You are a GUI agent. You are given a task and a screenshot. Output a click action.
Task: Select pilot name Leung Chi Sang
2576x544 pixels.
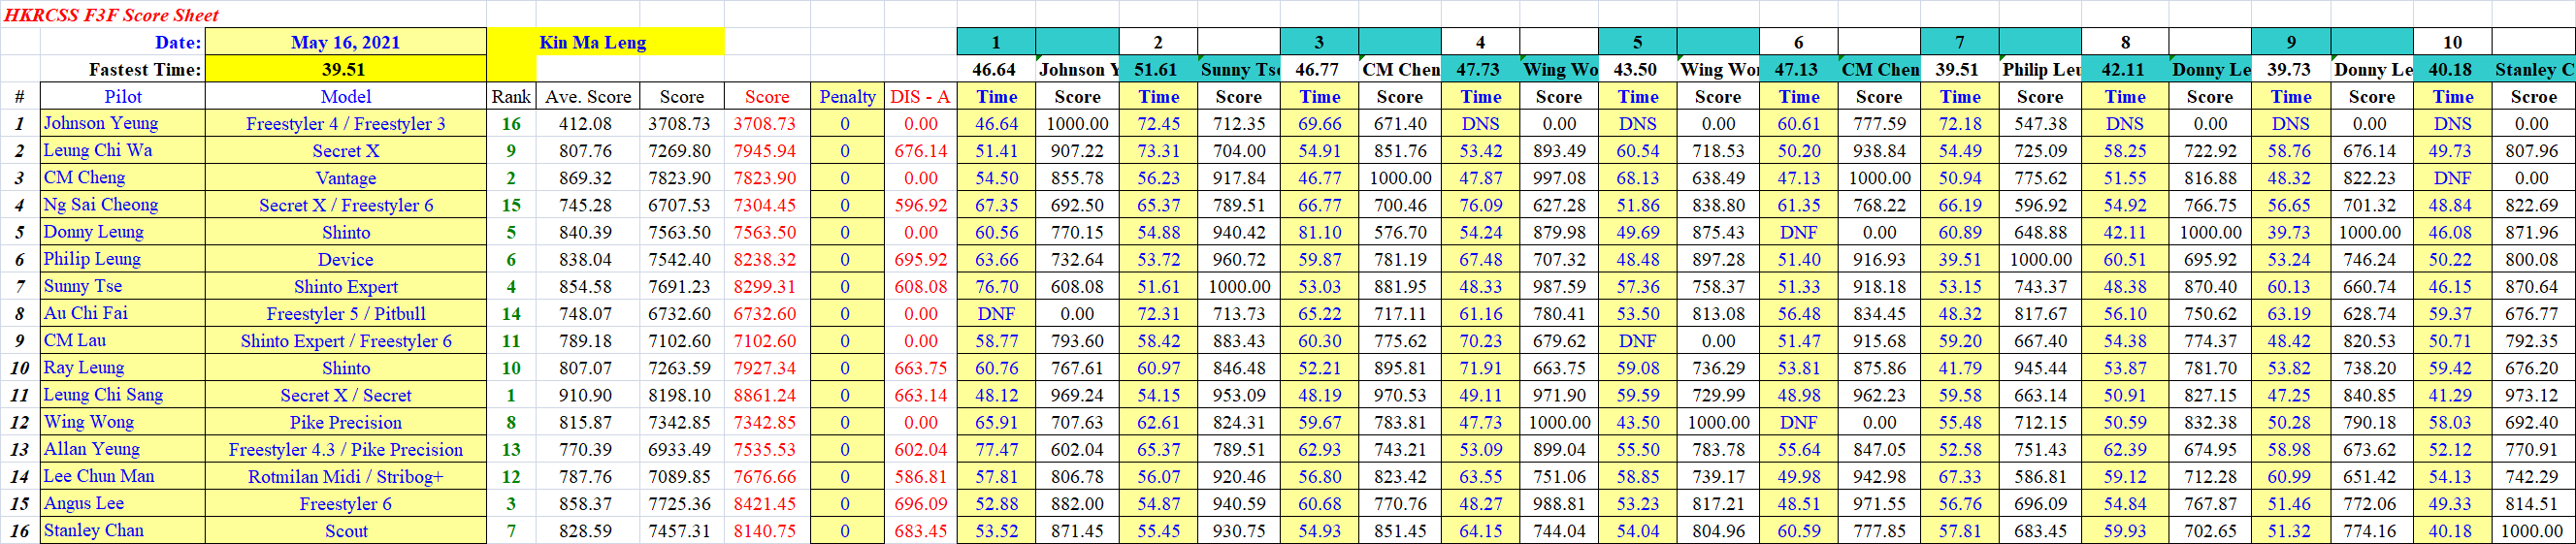[x=103, y=395]
